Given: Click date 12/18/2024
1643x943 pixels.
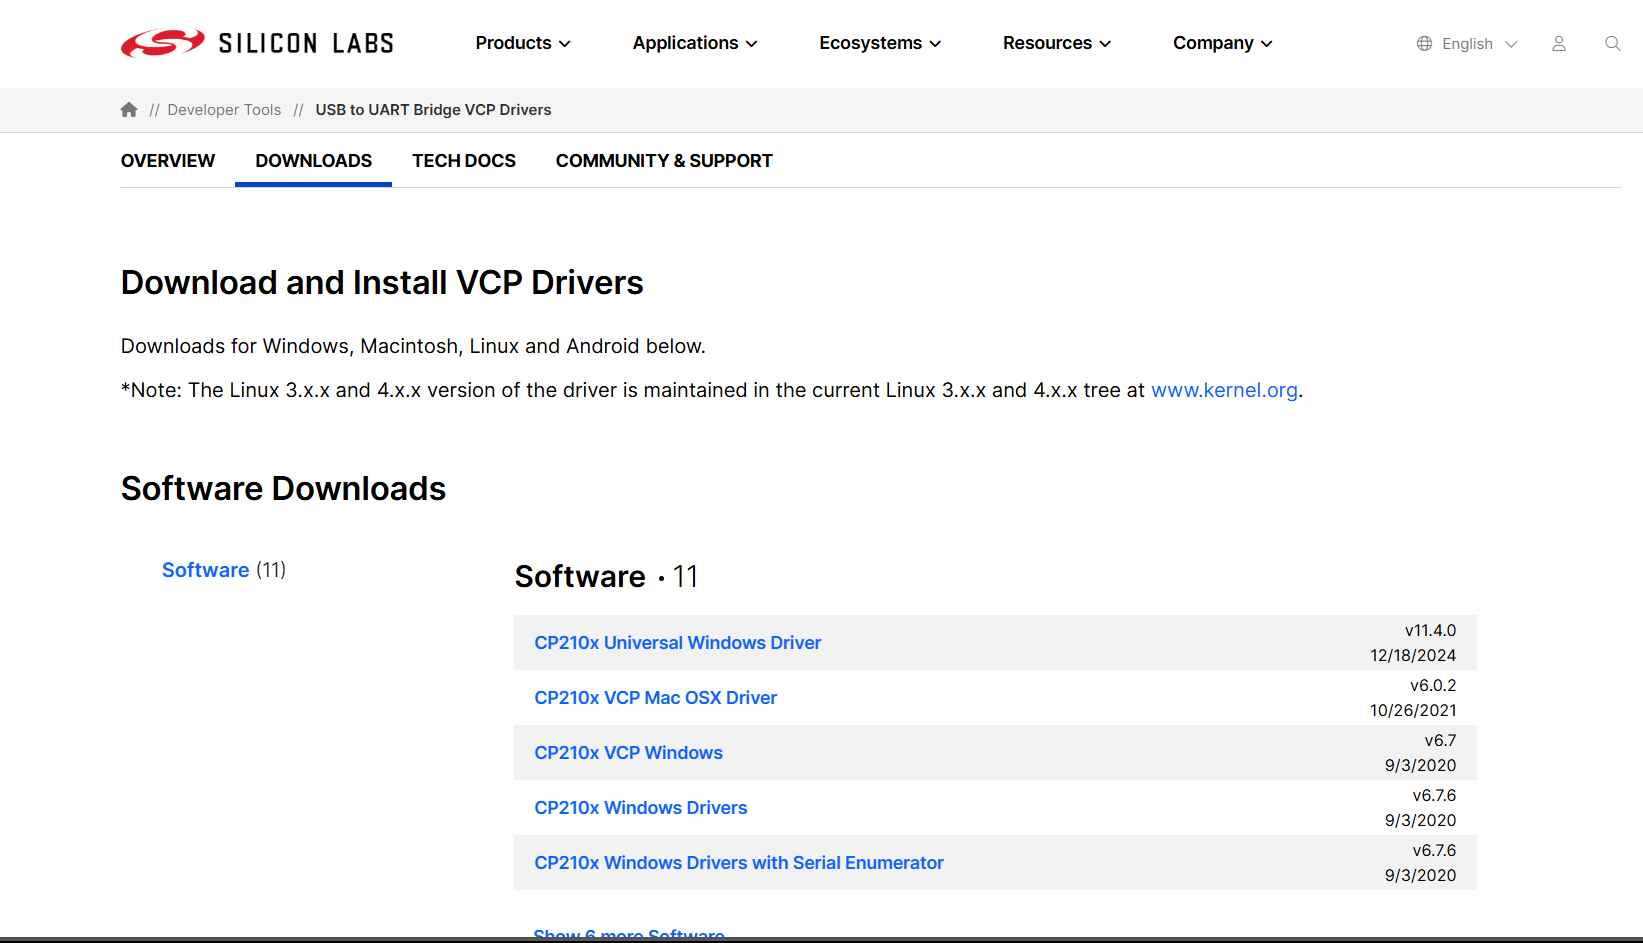Looking at the screenshot, I should (x=1413, y=656).
